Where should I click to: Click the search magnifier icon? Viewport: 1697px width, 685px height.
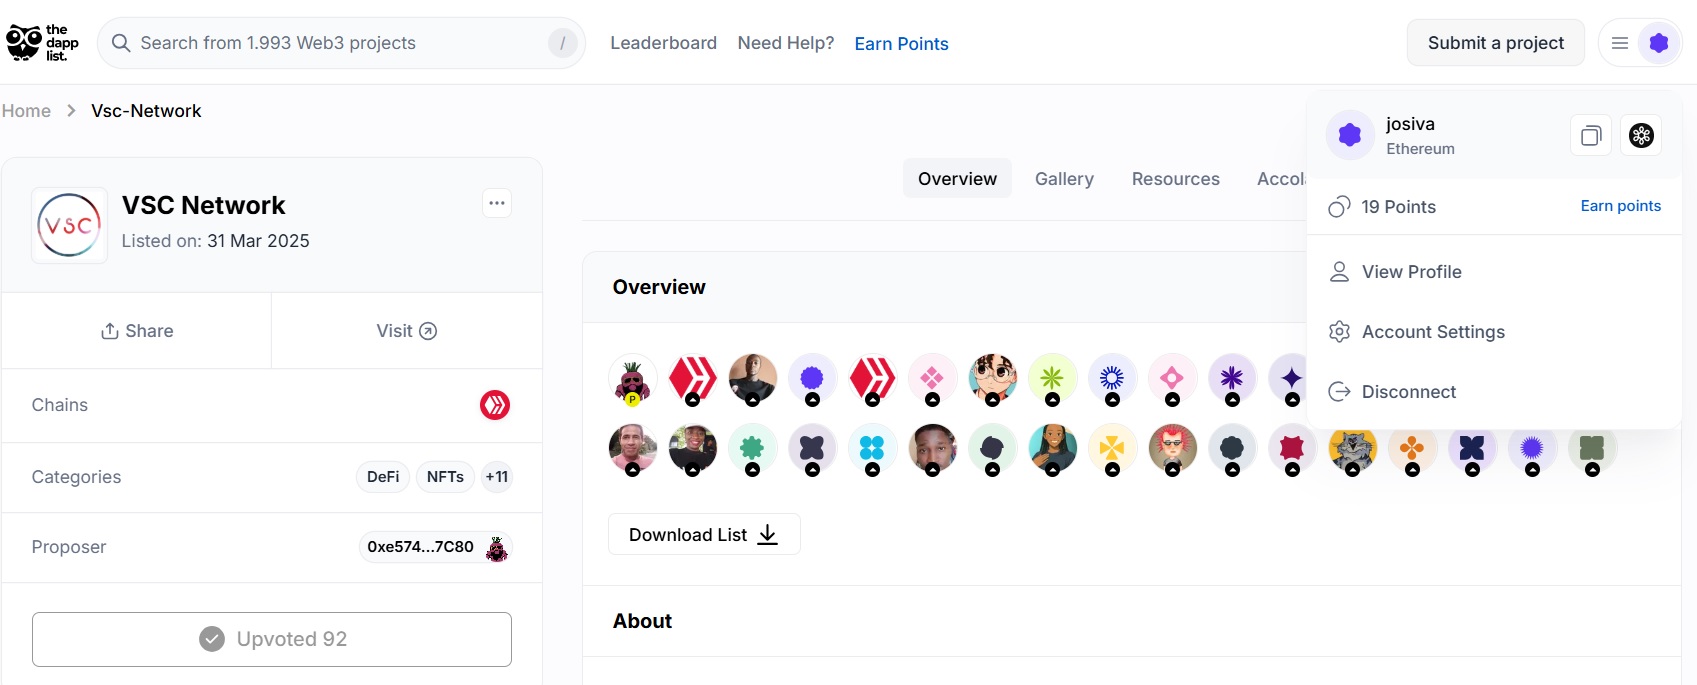[x=121, y=43]
